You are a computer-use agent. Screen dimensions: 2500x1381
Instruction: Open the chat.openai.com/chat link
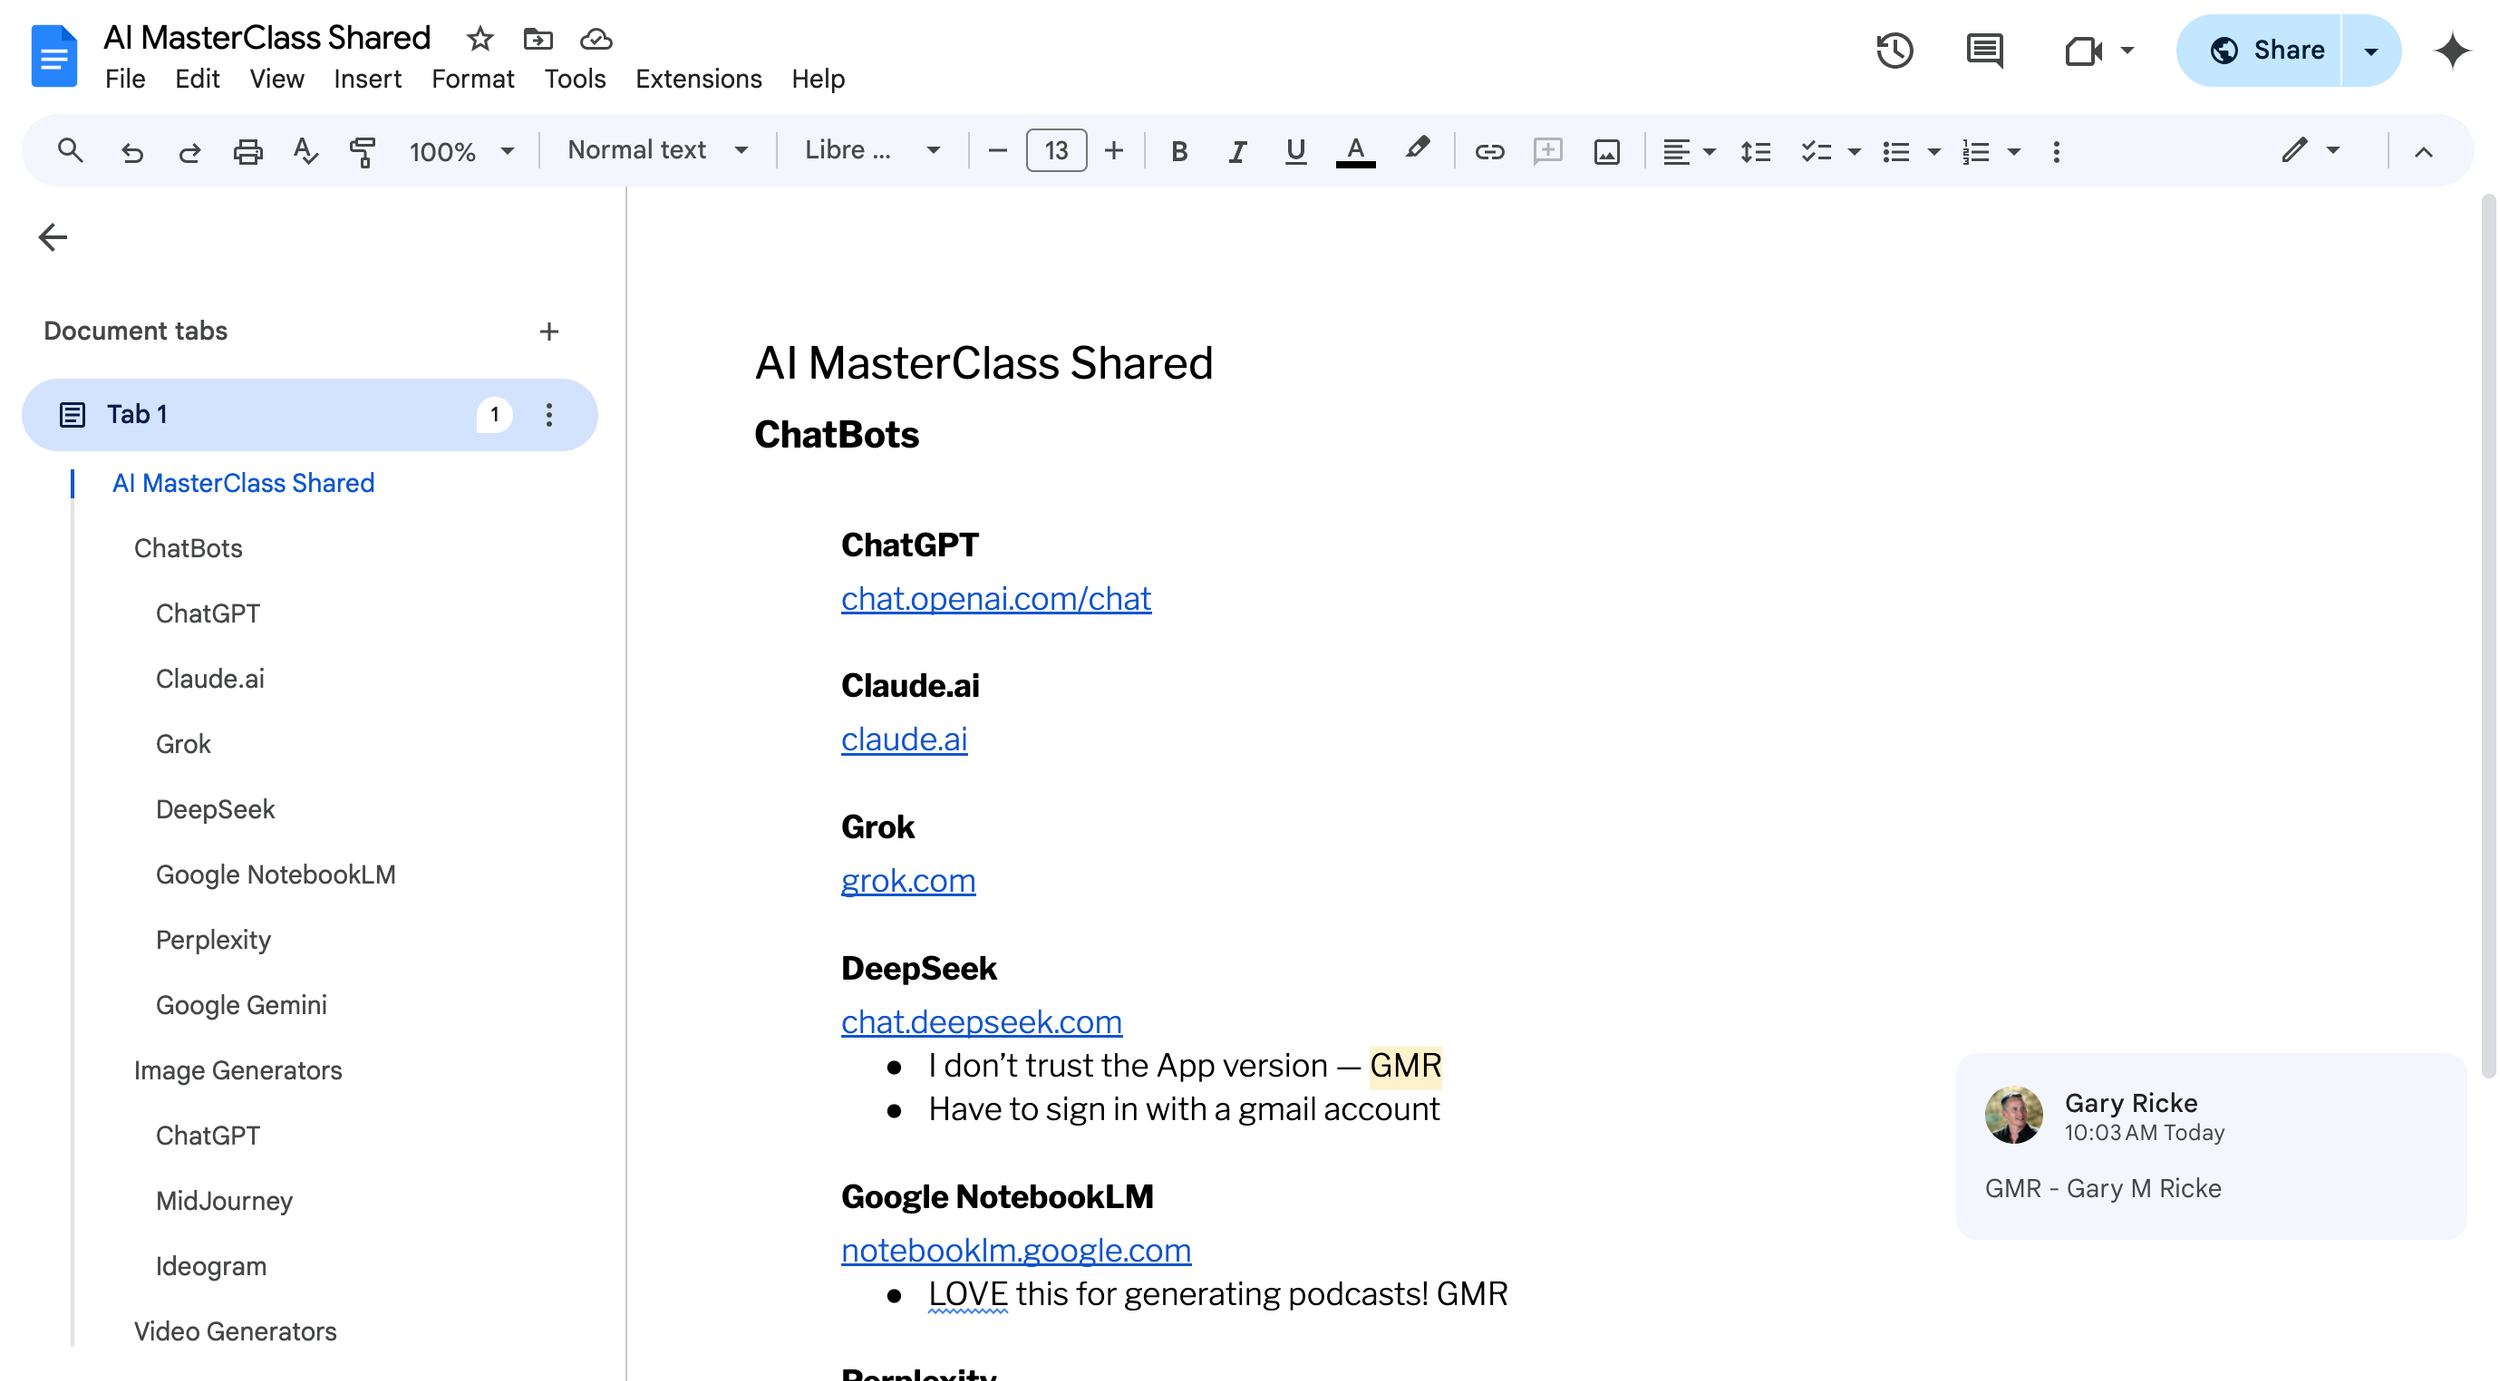[x=996, y=598]
